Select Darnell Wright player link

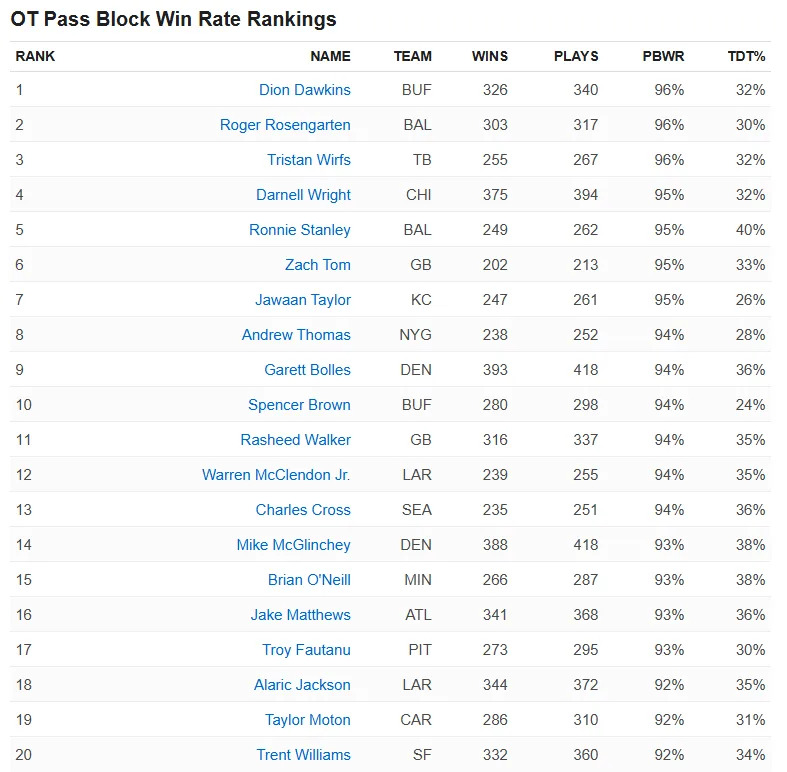point(303,195)
